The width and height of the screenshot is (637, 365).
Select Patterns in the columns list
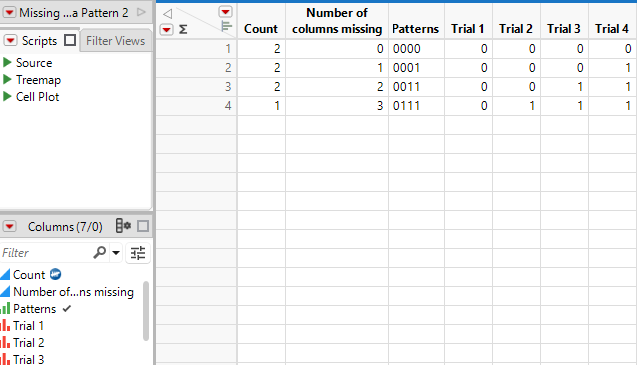35,309
